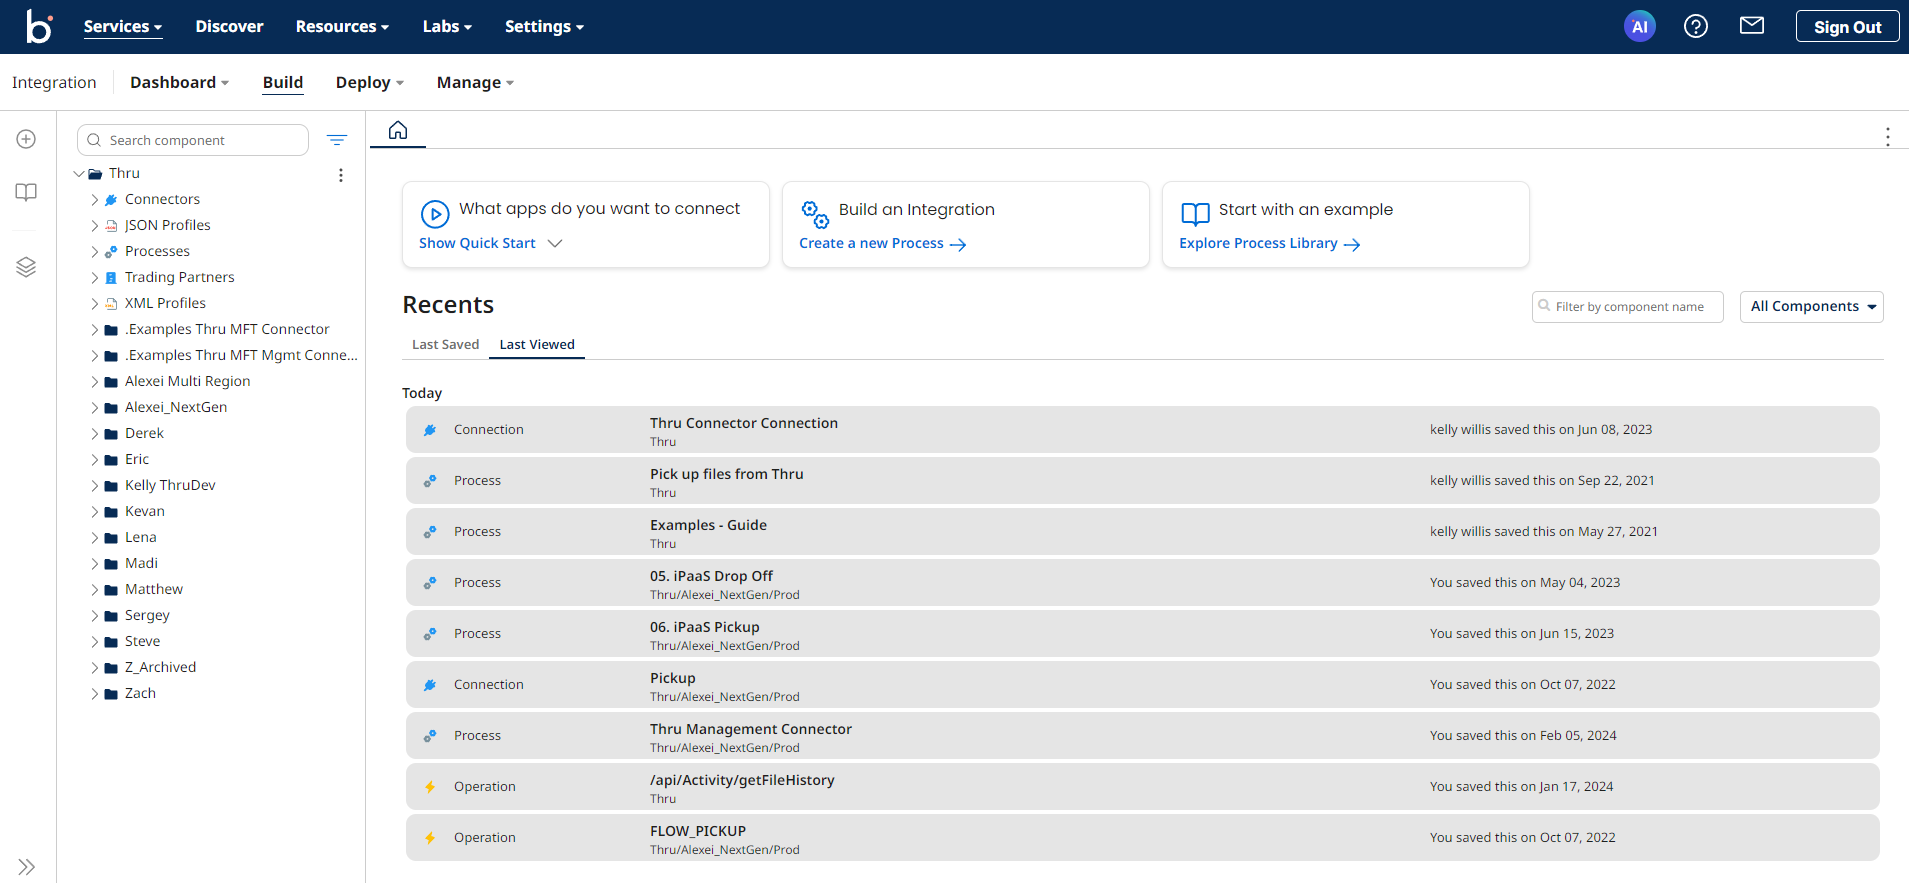Image resolution: width=1909 pixels, height=883 pixels.
Task: Expand the Connectors tree node
Action: pyautogui.click(x=95, y=200)
